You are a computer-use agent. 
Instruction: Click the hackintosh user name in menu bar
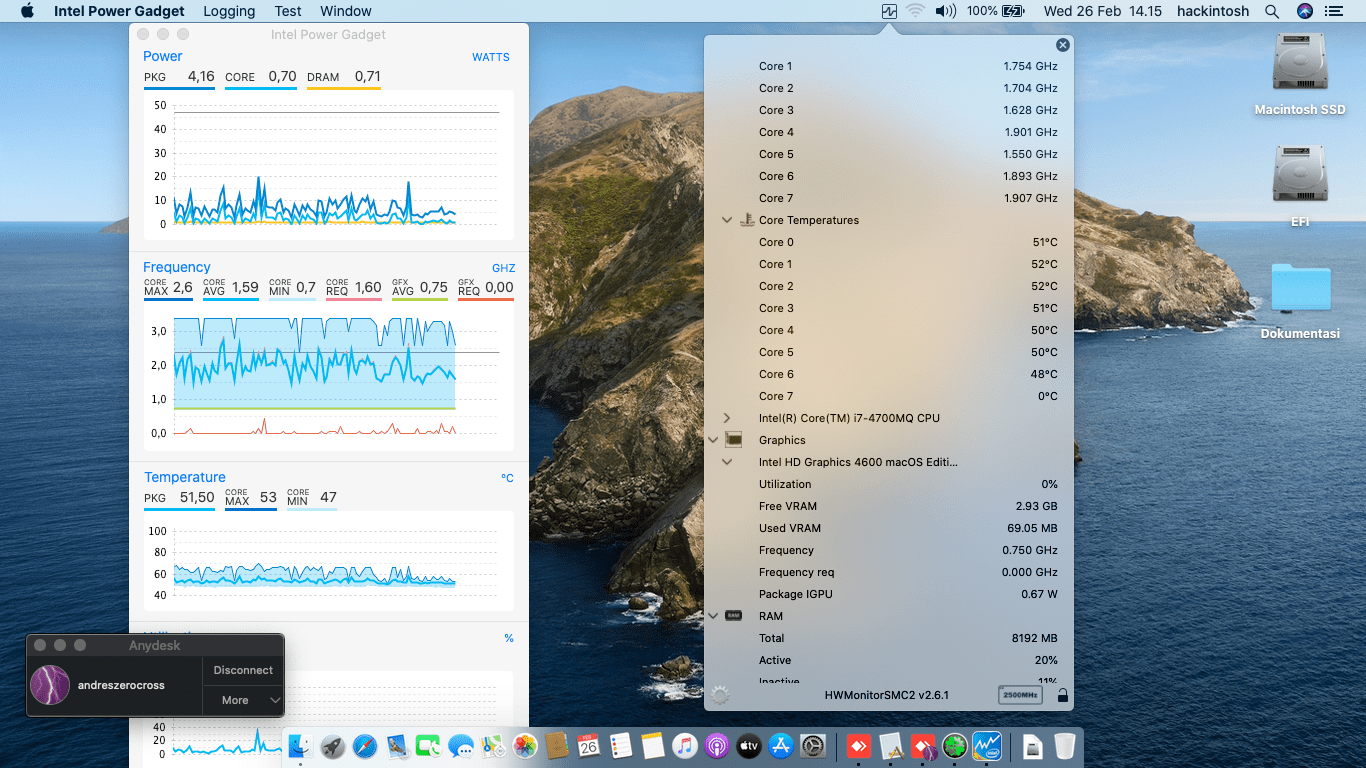(x=1213, y=11)
